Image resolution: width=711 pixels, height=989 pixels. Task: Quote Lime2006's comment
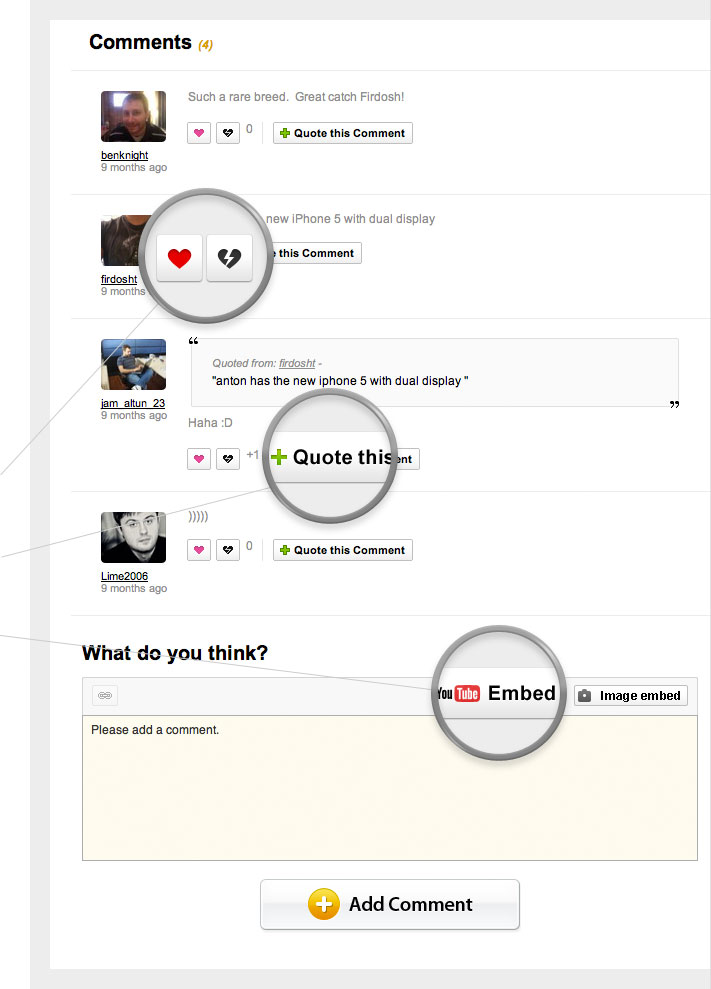click(x=342, y=550)
